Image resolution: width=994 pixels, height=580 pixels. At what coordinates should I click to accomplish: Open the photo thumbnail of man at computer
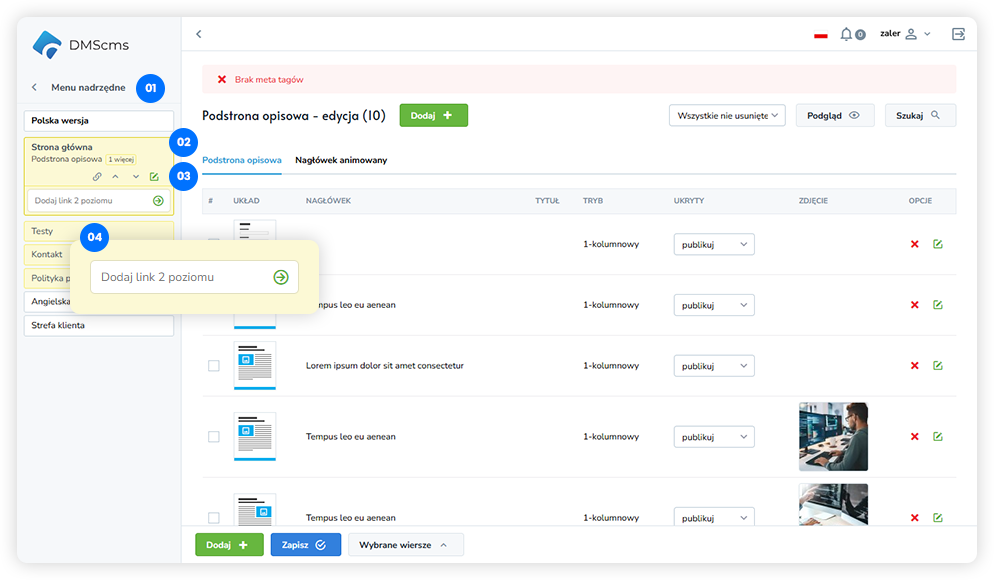pyautogui.click(x=833, y=437)
